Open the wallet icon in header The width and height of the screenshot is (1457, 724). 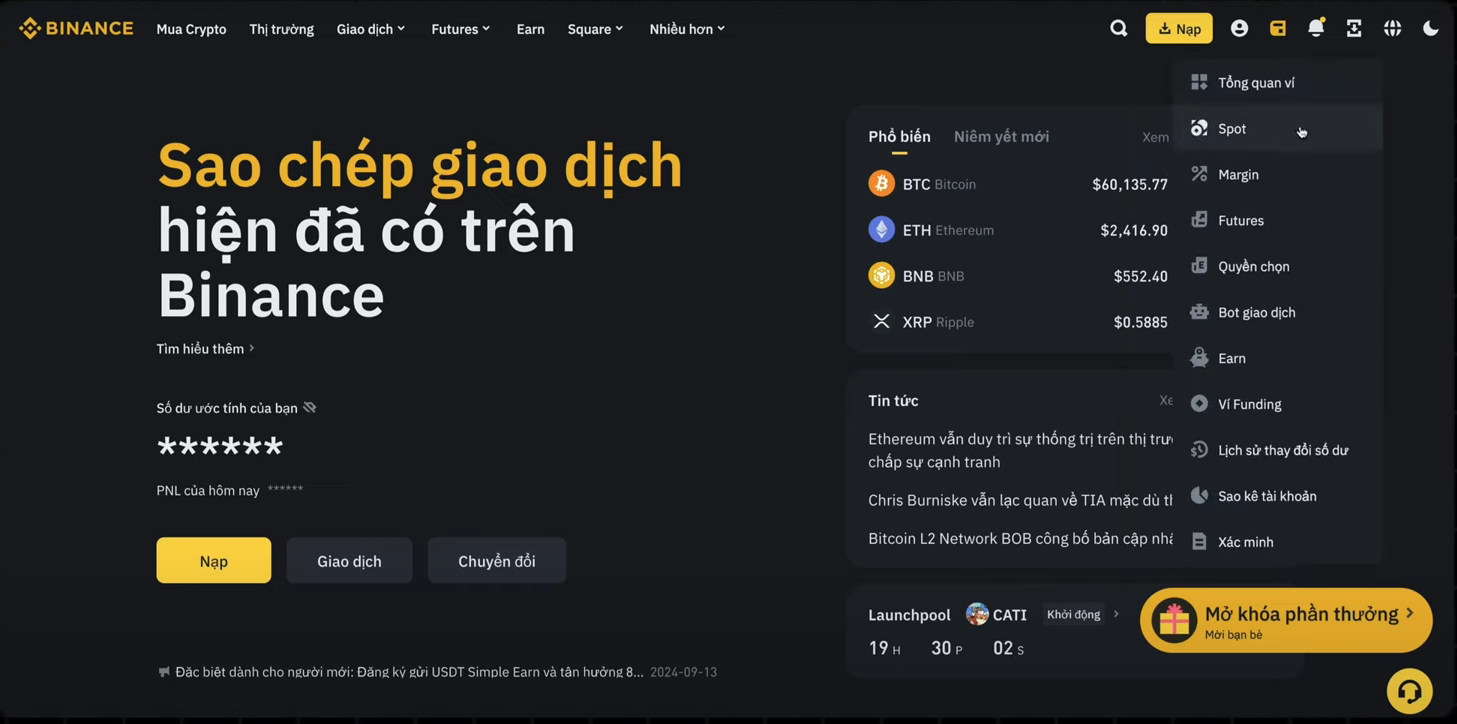pyautogui.click(x=1278, y=29)
